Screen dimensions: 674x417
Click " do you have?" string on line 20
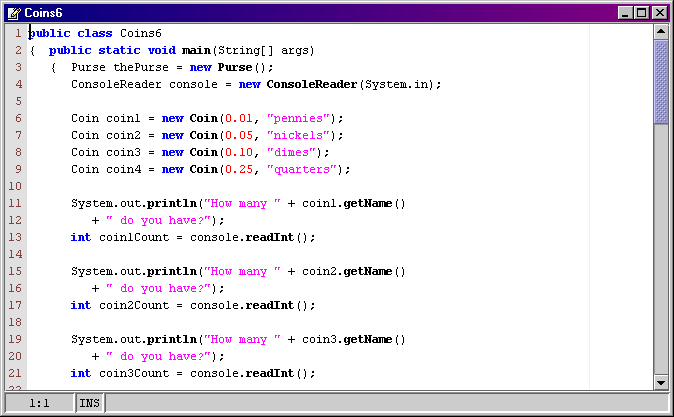[158, 356]
